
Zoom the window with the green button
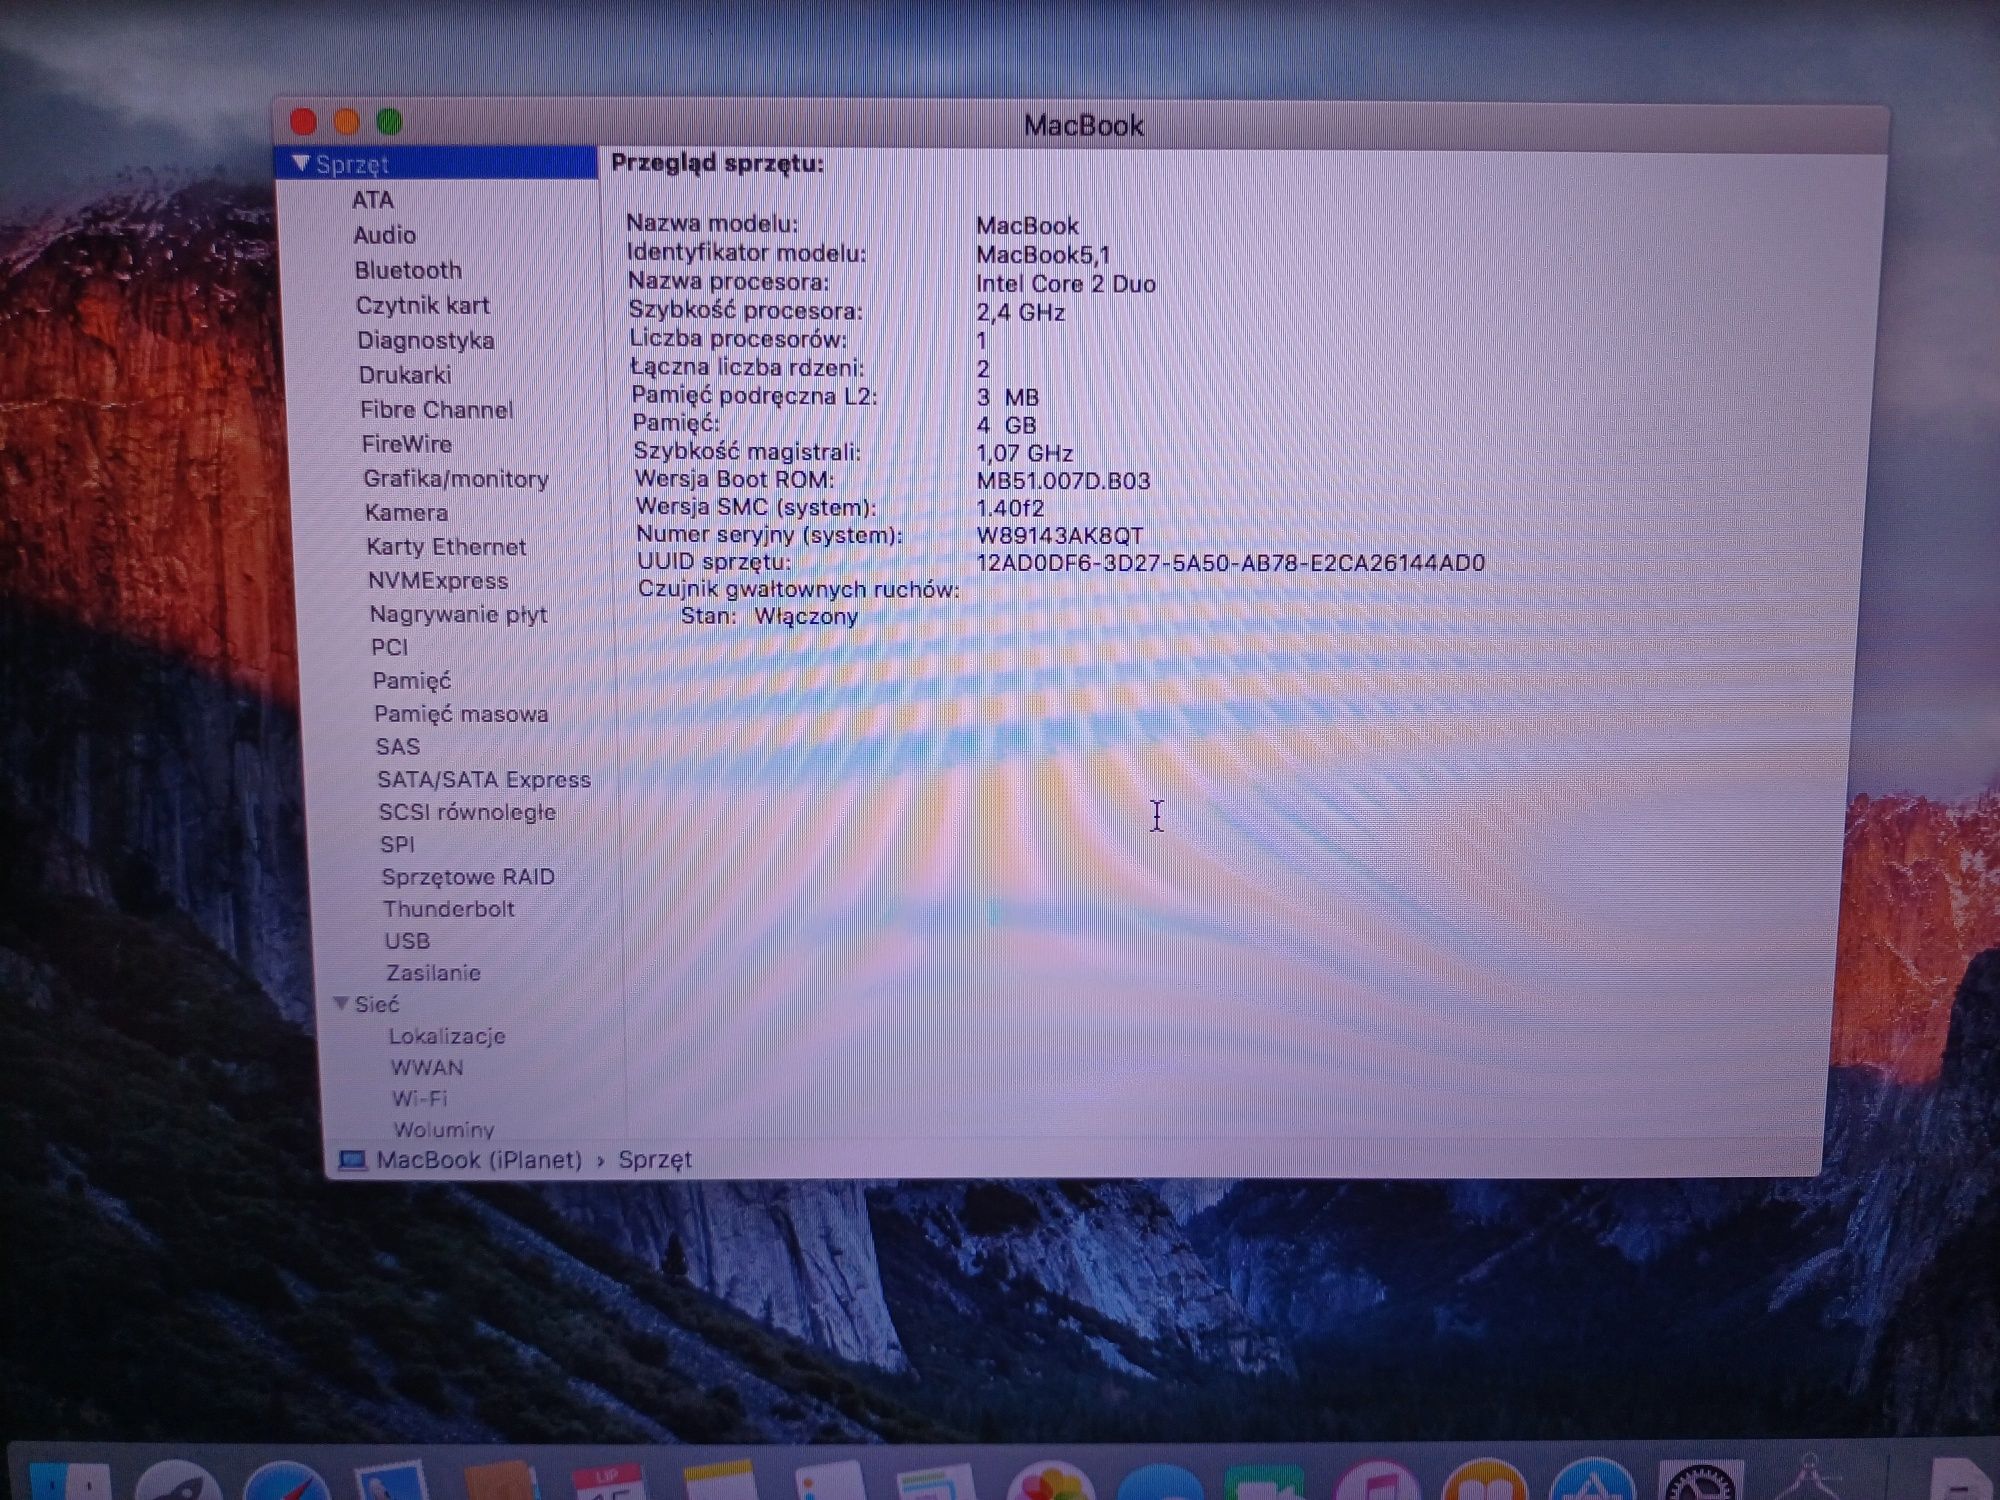(x=389, y=122)
